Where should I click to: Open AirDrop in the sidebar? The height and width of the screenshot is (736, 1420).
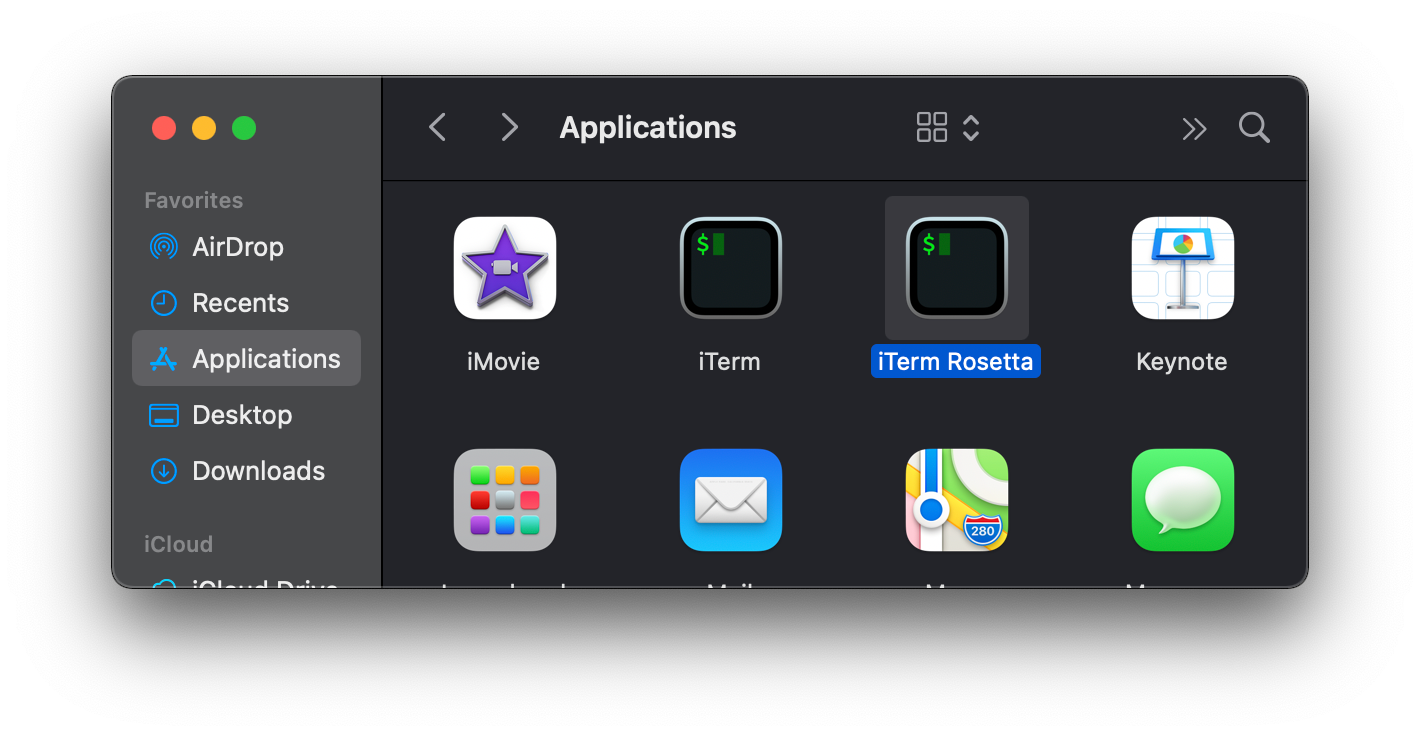246,247
